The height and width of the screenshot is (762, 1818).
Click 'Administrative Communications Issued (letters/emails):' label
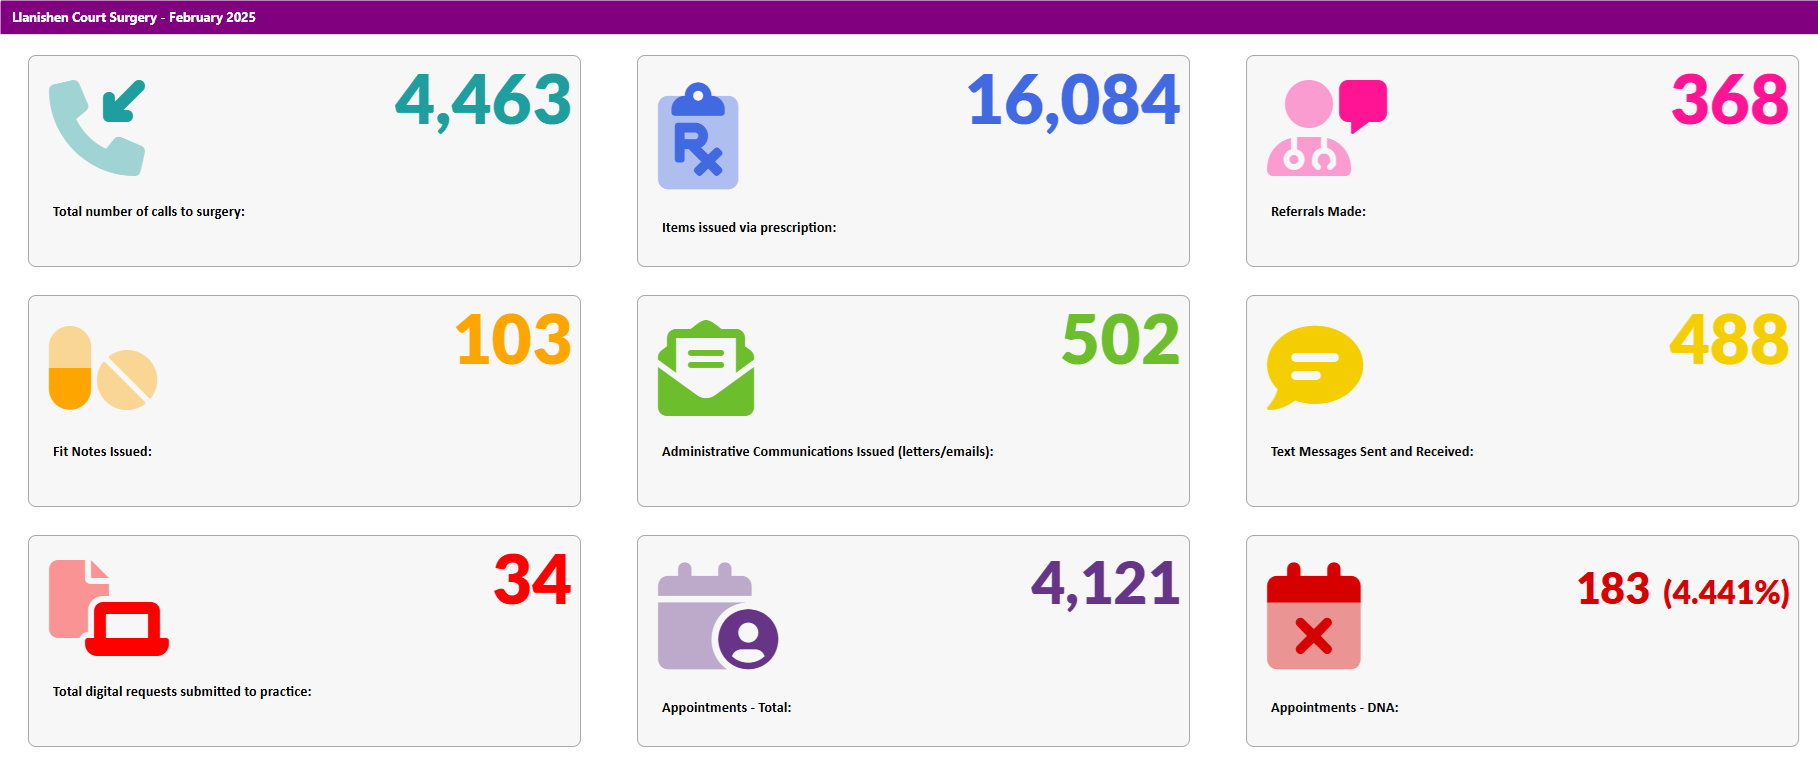tap(828, 452)
